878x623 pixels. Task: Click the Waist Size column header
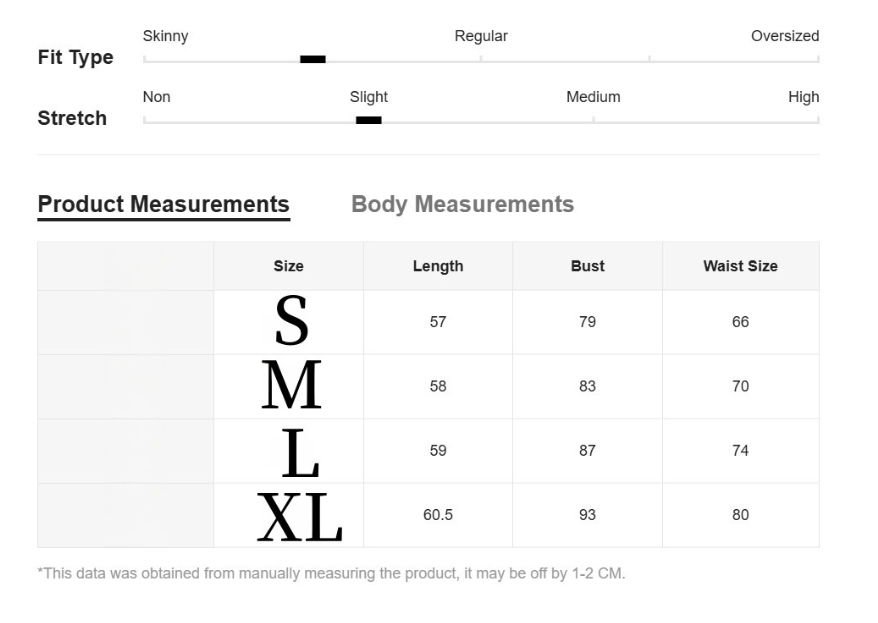click(x=740, y=266)
